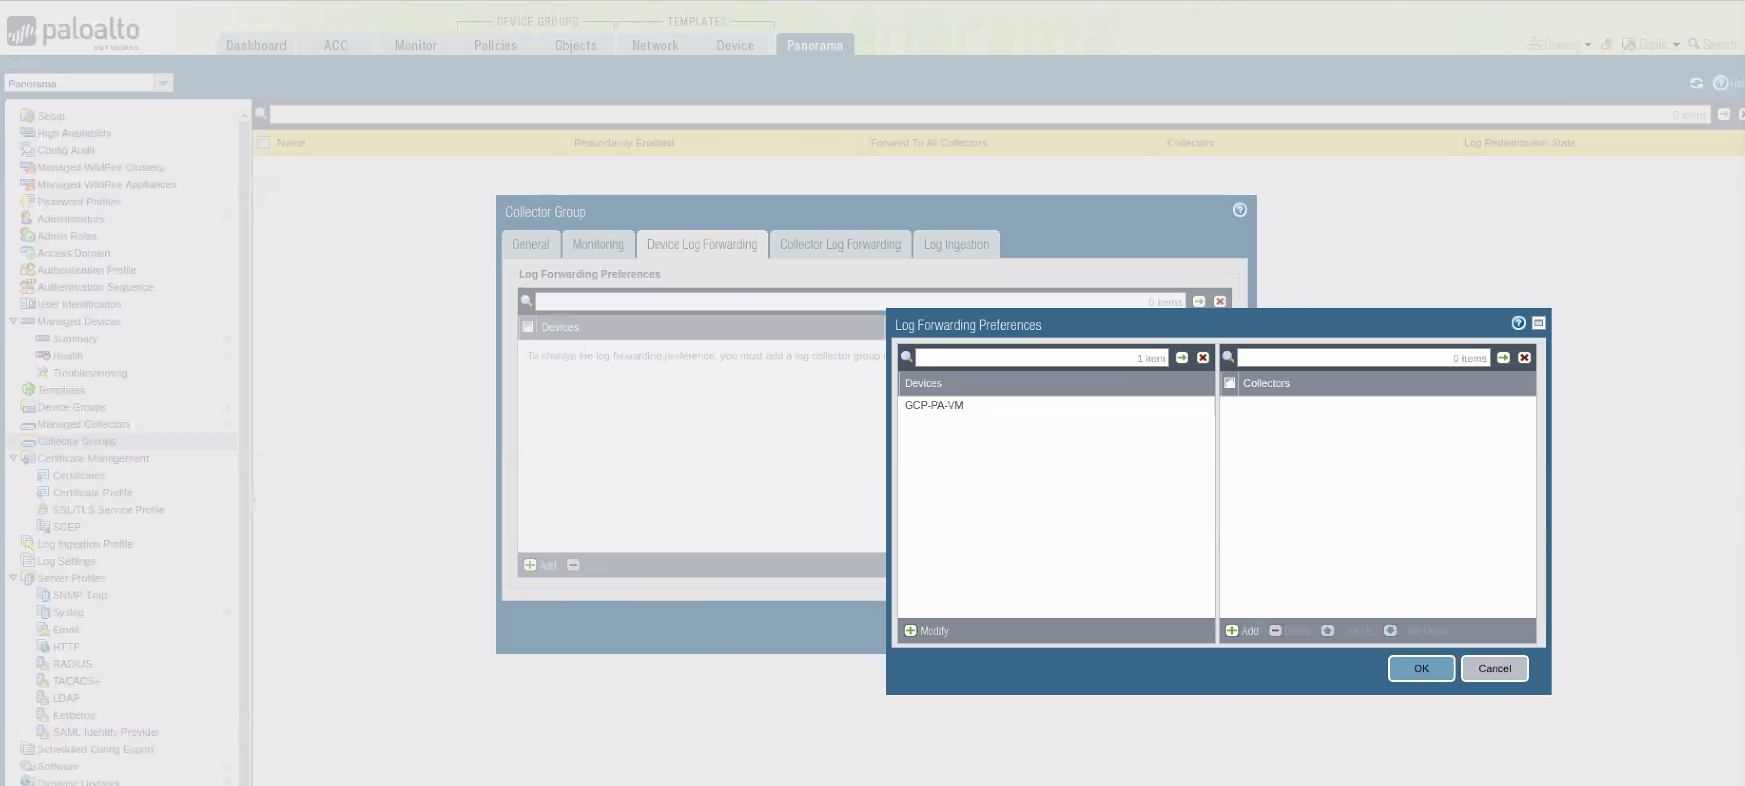Click Modify under the Devices list

click(x=926, y=631)
